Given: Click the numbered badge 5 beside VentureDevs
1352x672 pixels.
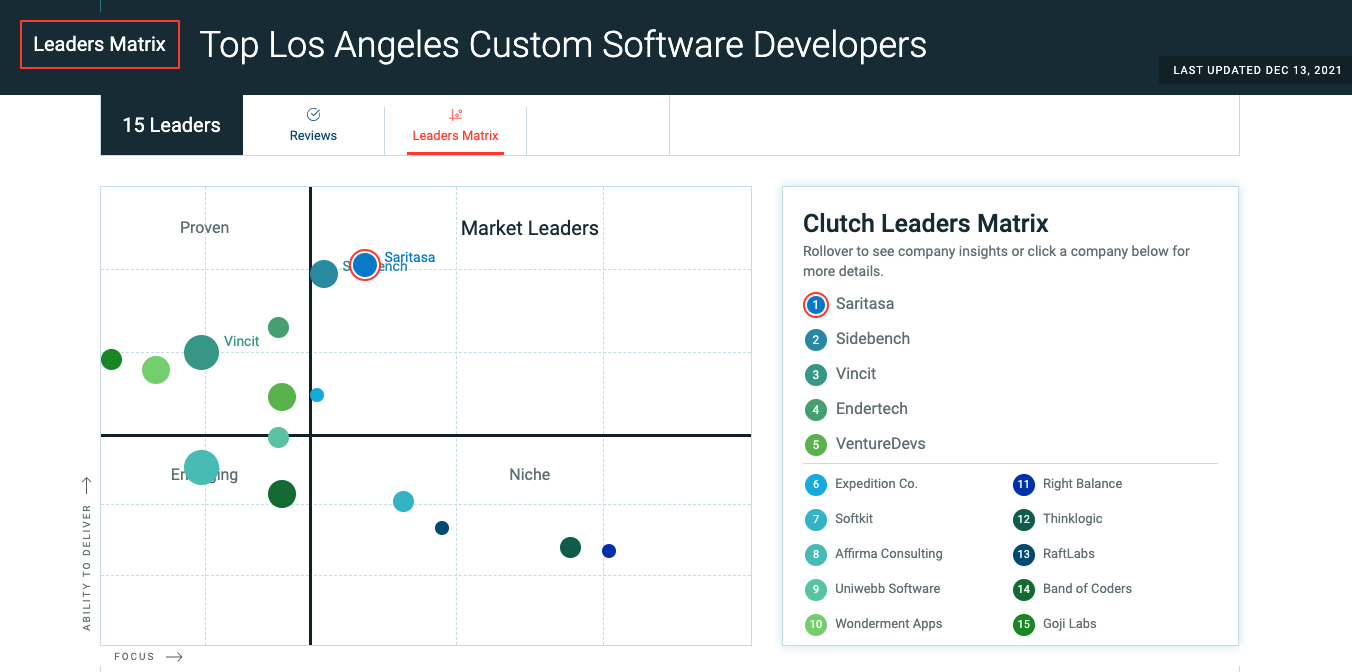Looking at the screenshot, I should tap(815, 444).
